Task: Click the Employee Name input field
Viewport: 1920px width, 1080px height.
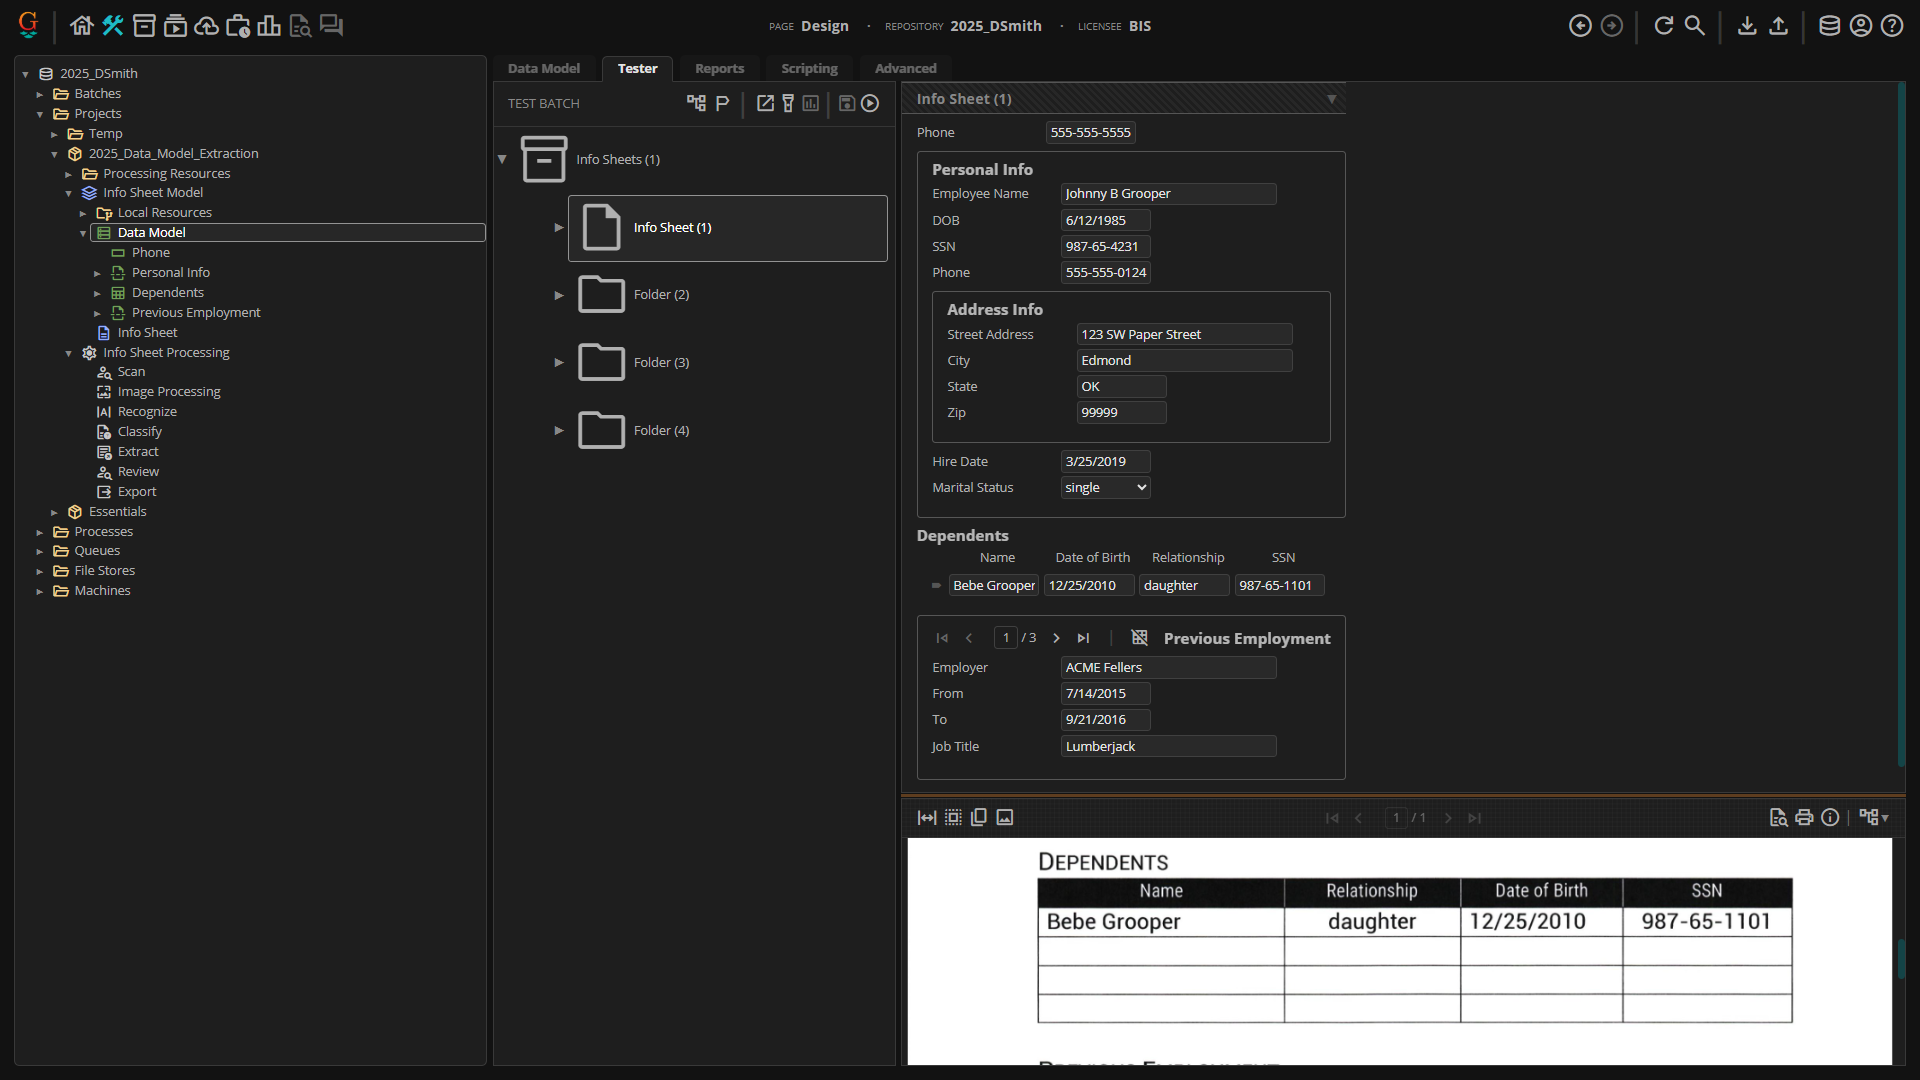Action: click(x=1167, y=194)
